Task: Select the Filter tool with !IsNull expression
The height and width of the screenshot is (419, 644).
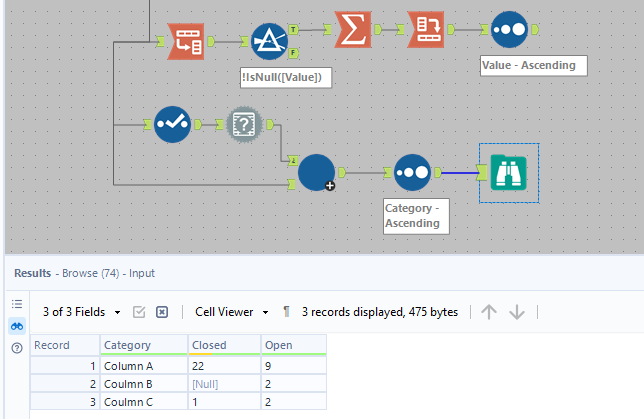Action: [x=269, y=41]
